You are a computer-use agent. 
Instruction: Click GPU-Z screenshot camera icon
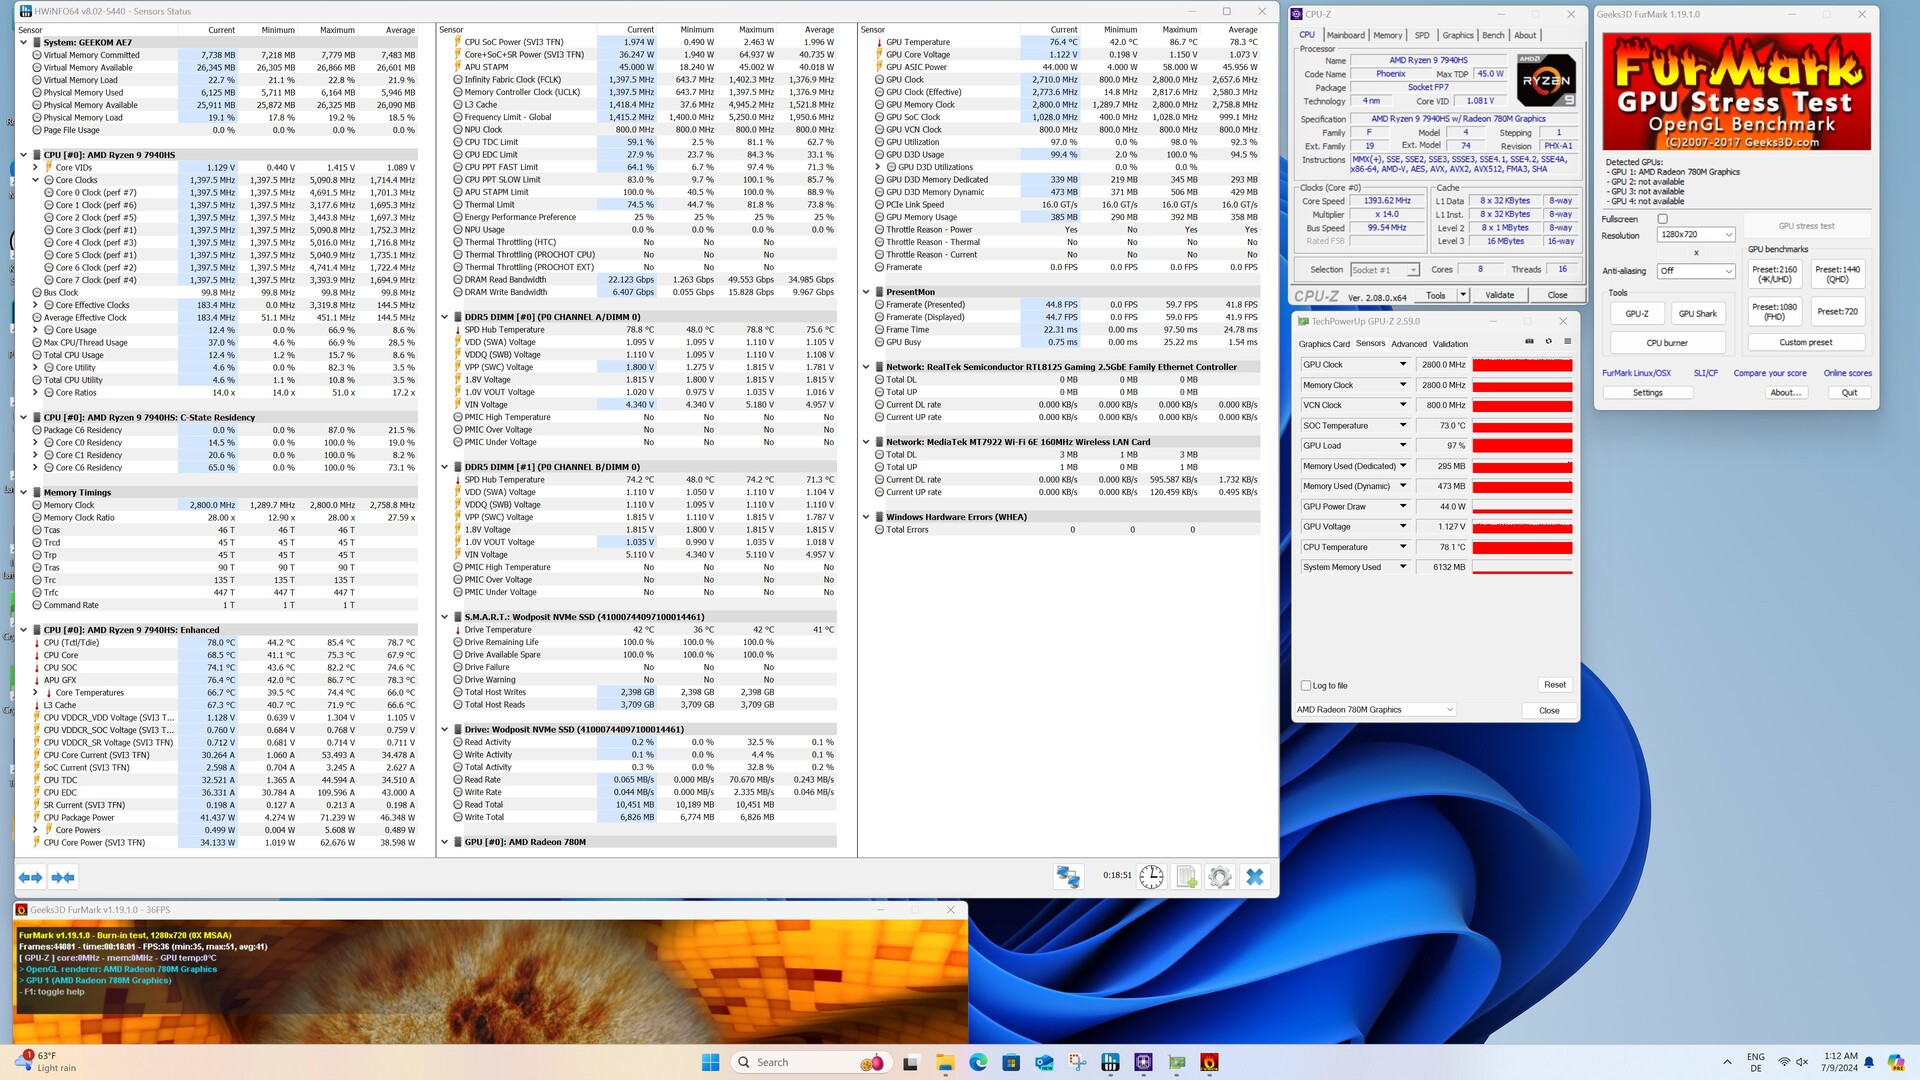[1529, 342]
